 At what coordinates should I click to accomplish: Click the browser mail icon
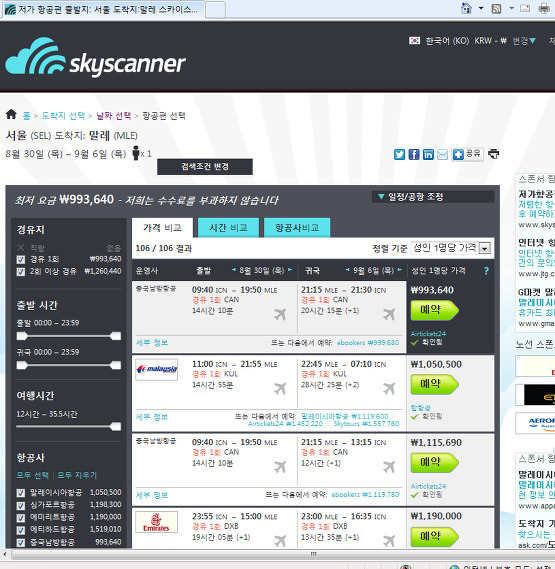coord(525,8)
